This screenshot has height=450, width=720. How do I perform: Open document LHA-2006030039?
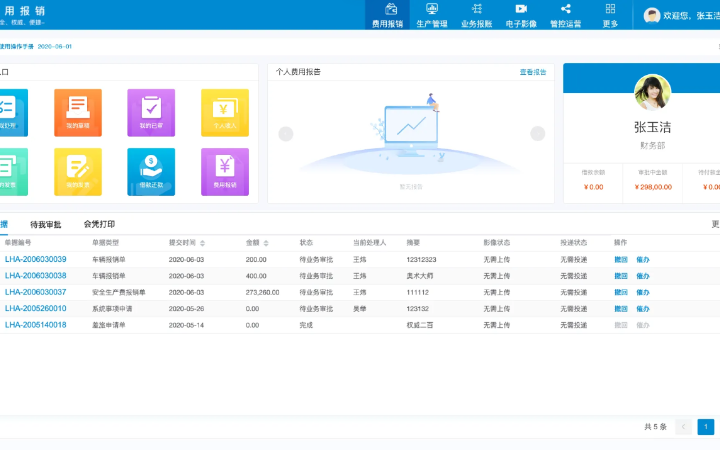[35, 259]
